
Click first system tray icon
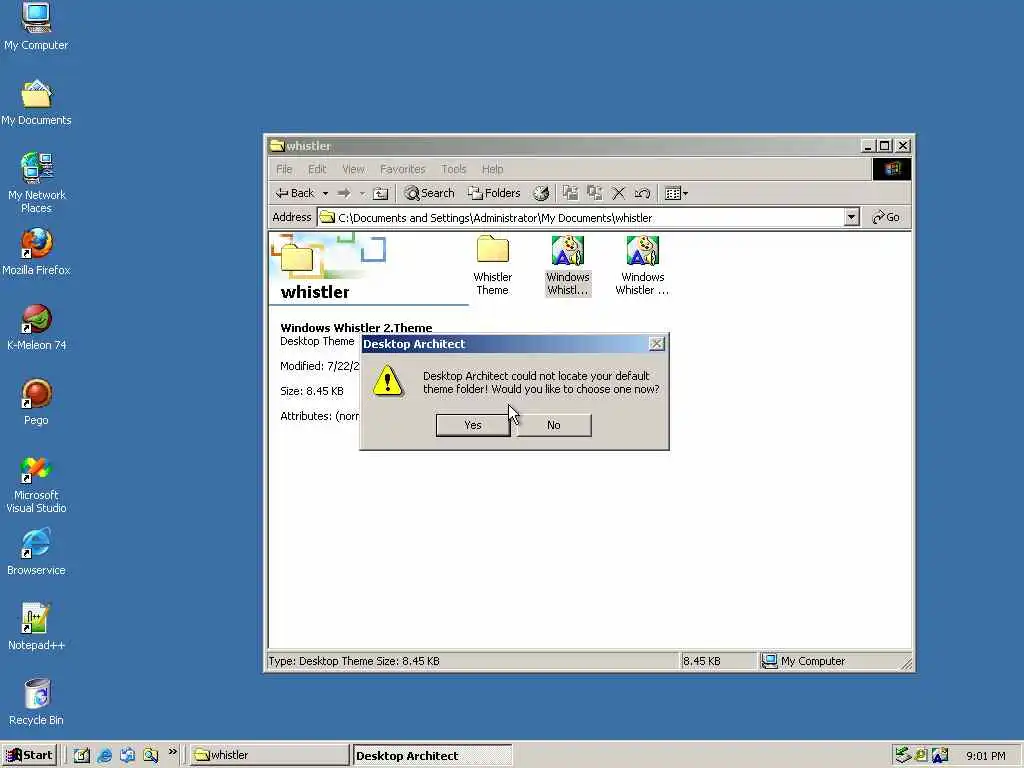coord(903,756)
